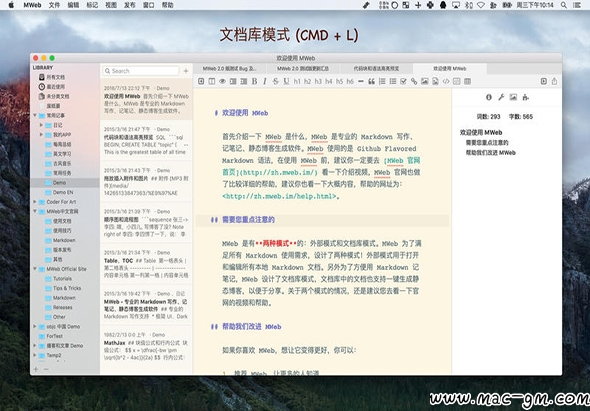
Task: Insert a blockquote with the quote icon
Action: (371, 81)
